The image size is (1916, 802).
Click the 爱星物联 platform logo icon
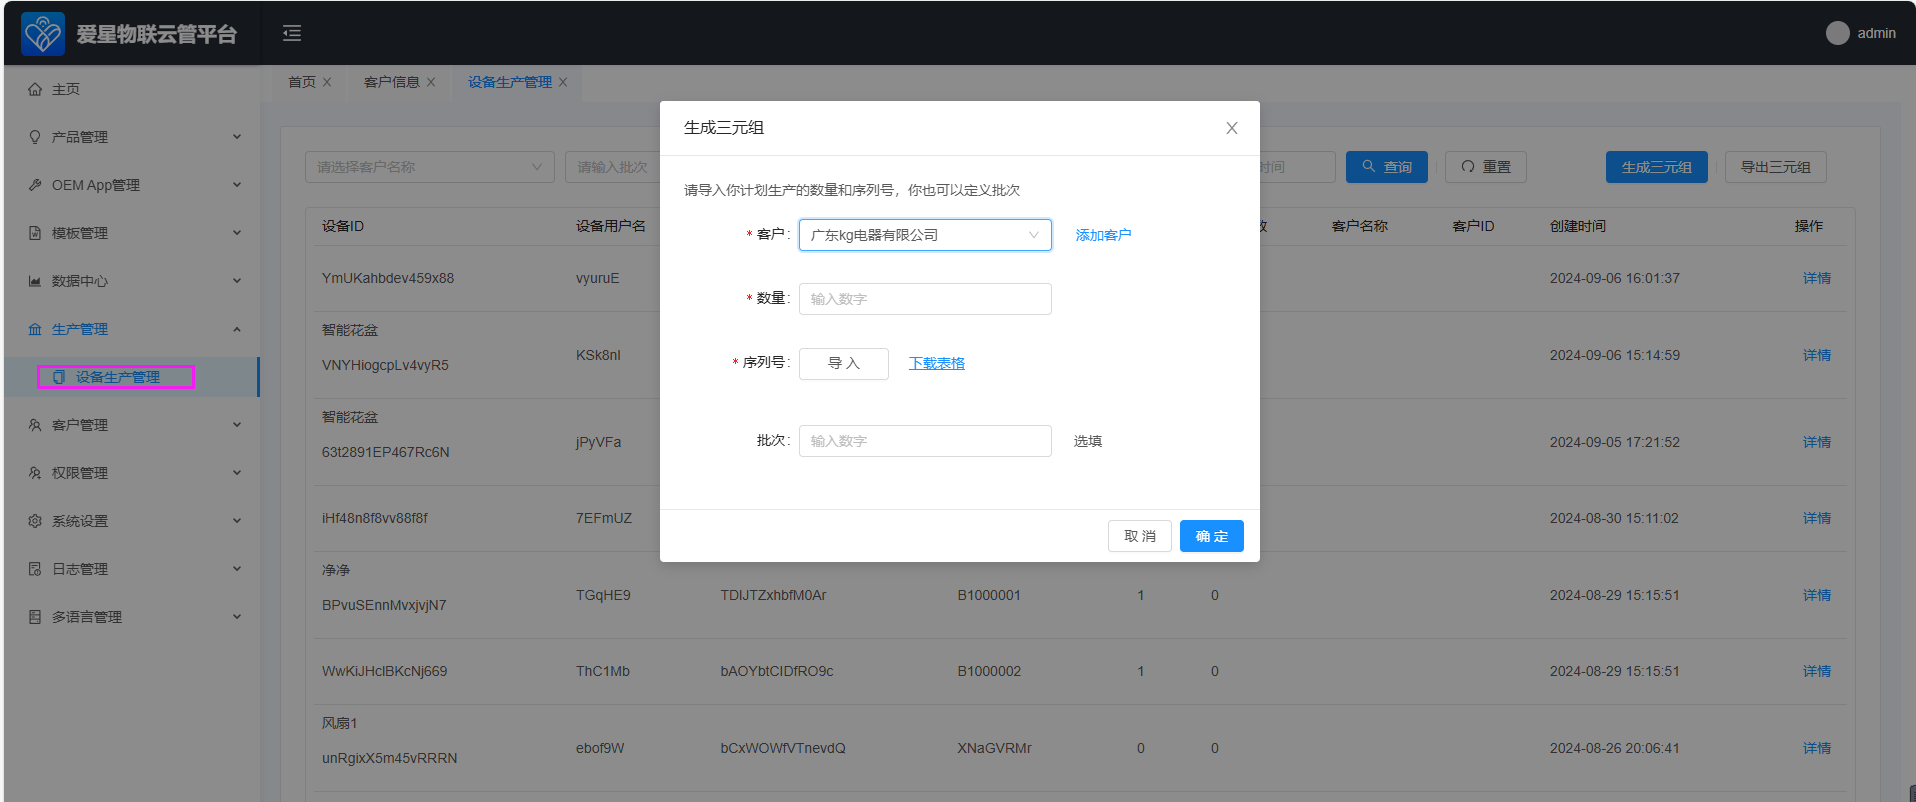[43, 34]
